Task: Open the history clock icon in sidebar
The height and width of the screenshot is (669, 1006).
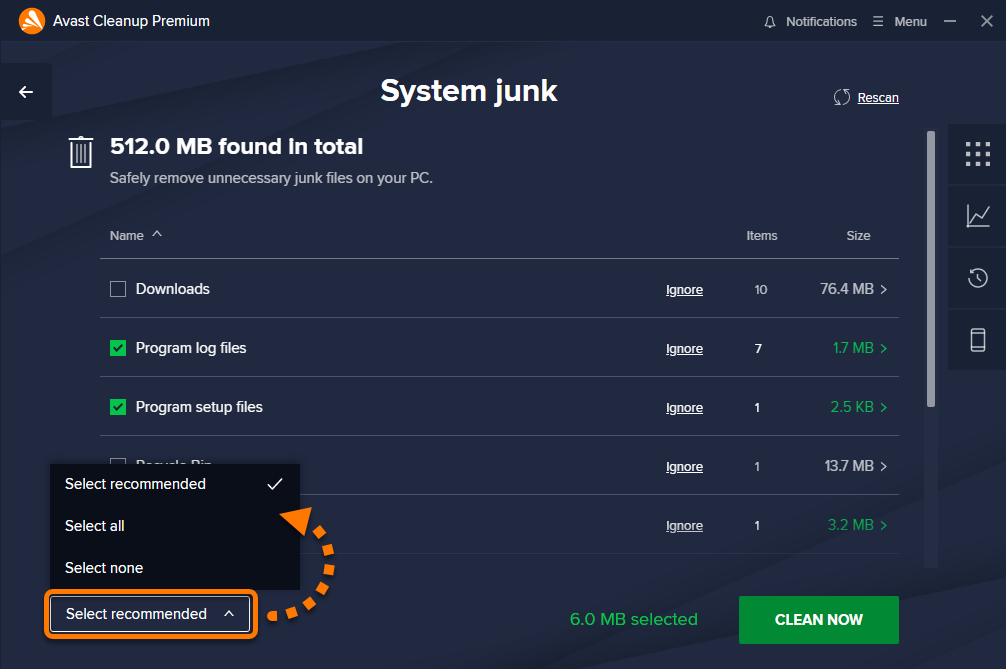Action: pyautogui.click(x=978, y=278)
